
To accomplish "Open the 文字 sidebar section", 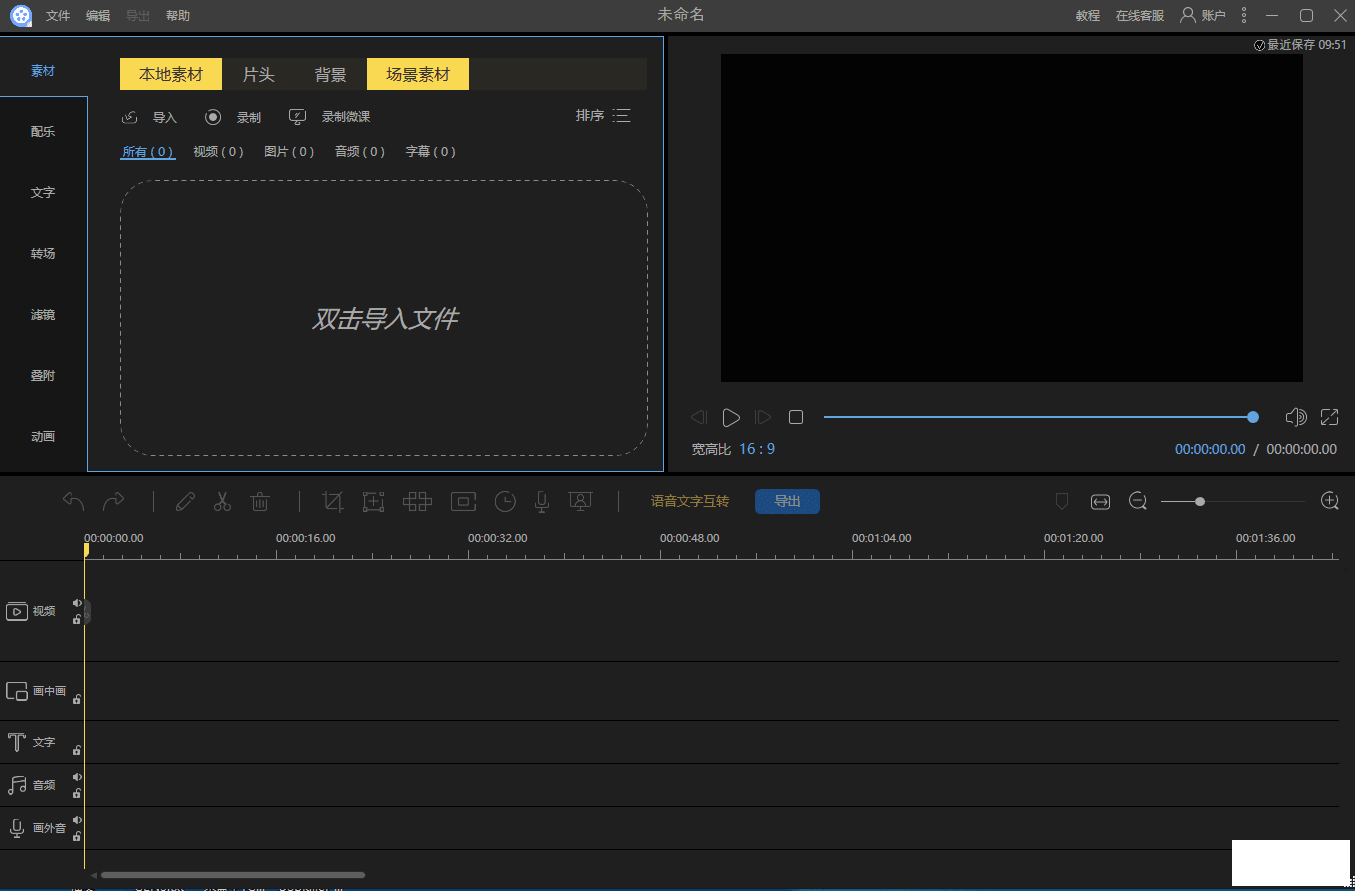I will 43,193.
